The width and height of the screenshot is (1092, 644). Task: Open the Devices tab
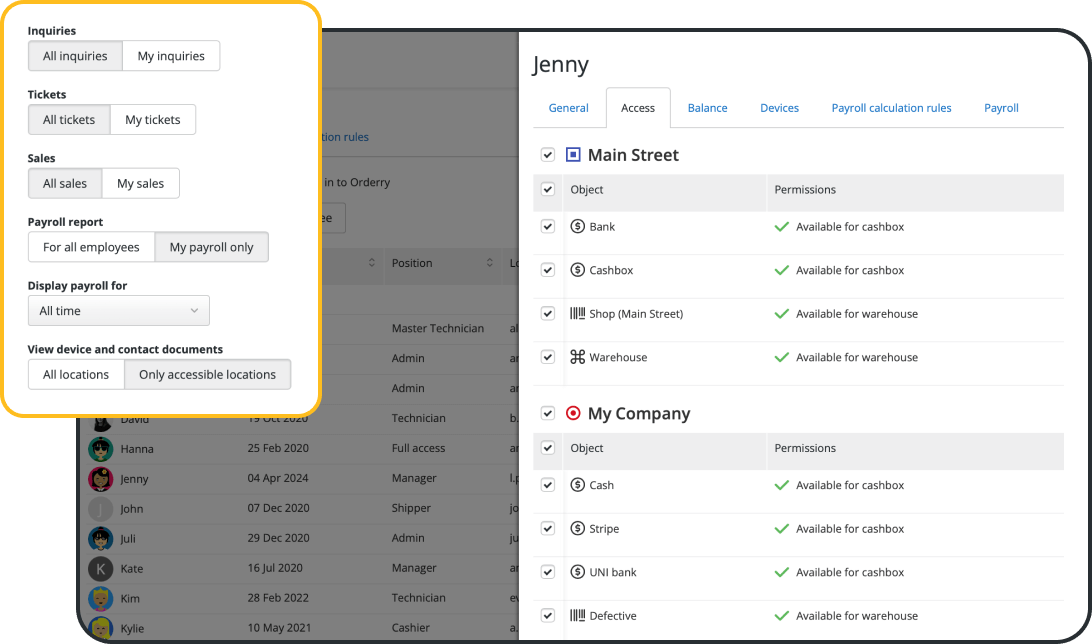coord(779,107)
